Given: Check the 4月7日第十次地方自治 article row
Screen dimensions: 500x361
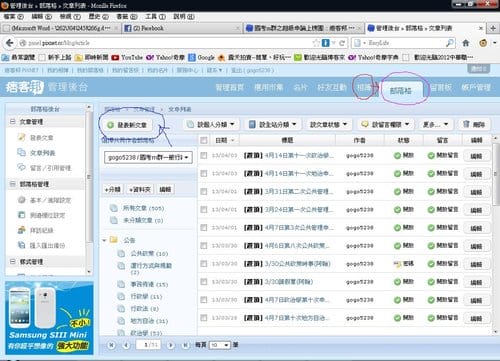Looking at the screenshot, I should click(204, 318).
